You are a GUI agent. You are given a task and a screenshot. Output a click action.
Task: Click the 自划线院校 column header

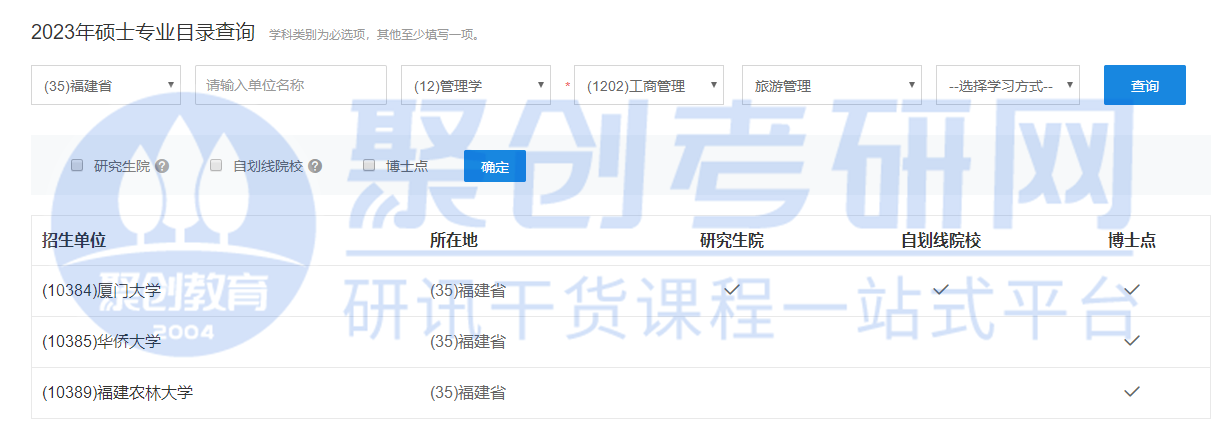click(941, 240)
